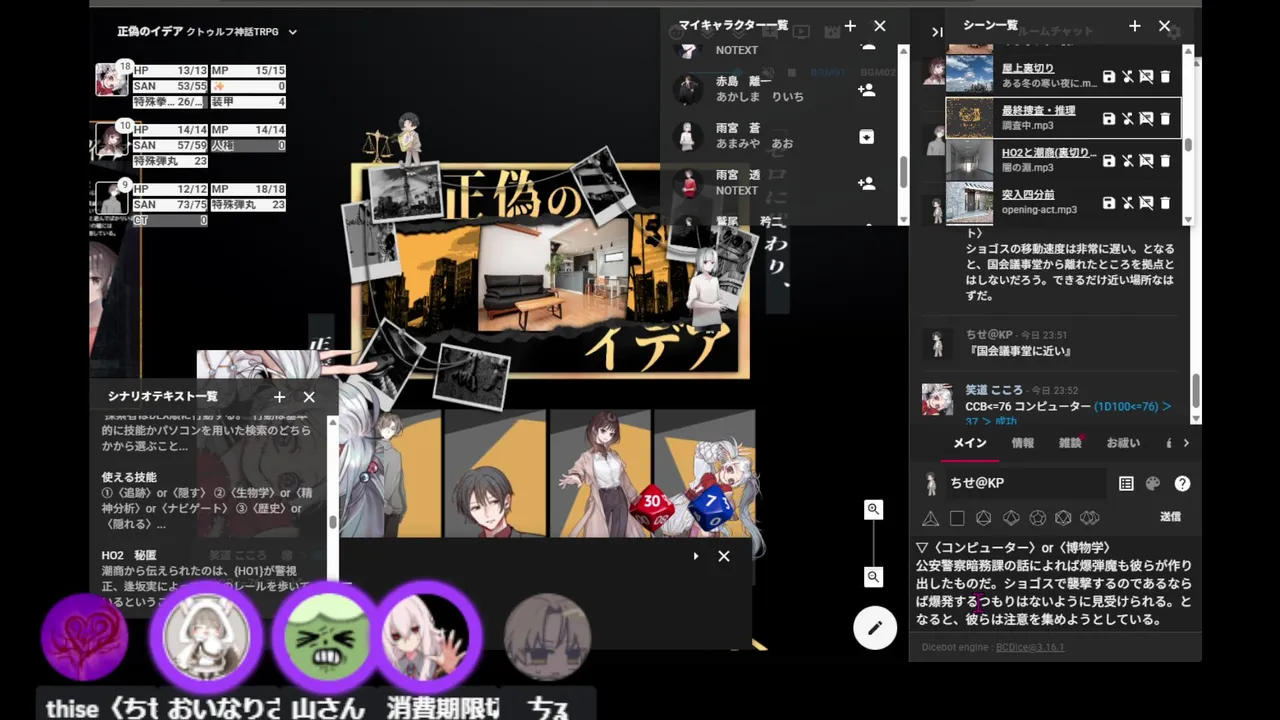Save the 最終捜査・推理 scene
This screenshot has height=720, width=1280.
tap(1108, 119)
